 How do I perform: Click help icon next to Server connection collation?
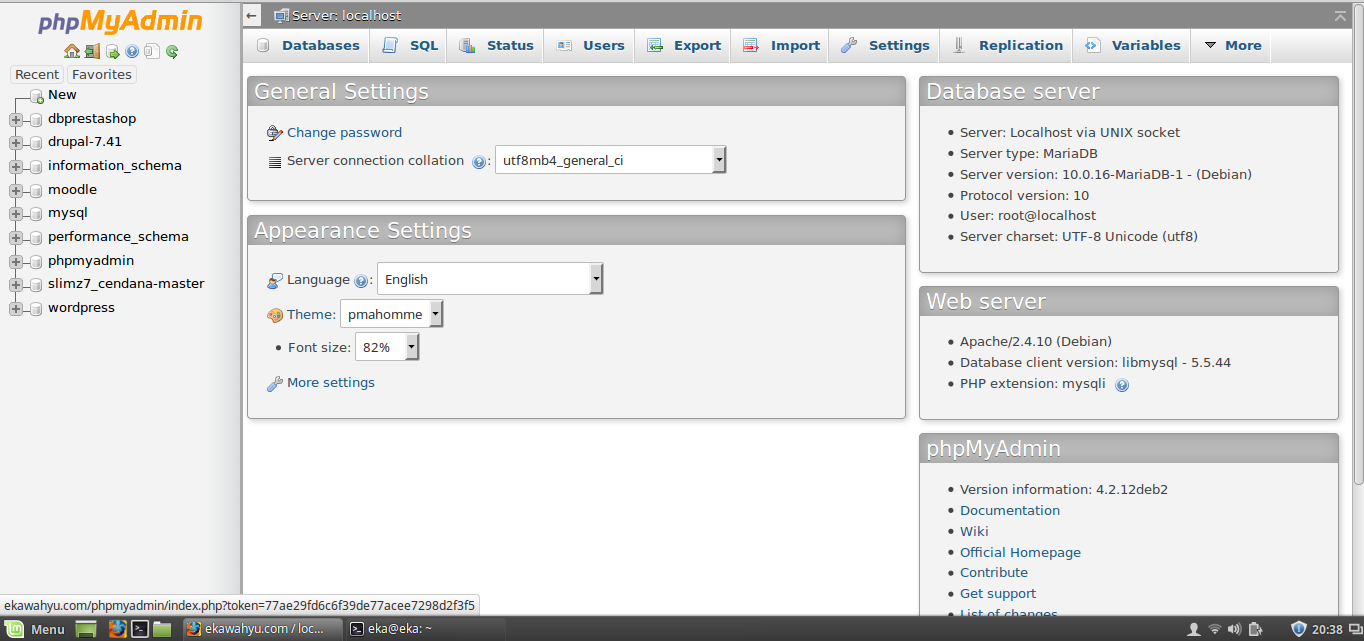(479, 161)
